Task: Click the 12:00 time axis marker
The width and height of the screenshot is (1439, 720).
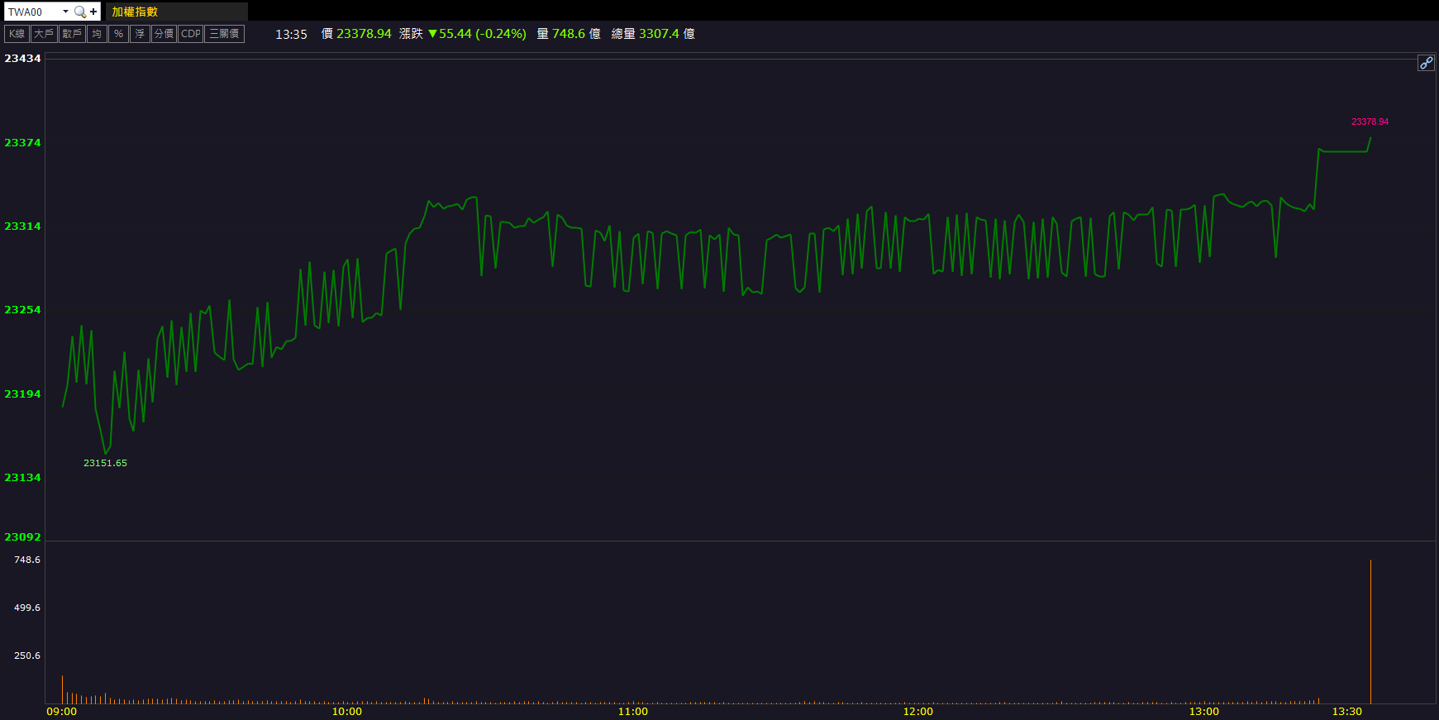Action: [918, 712]
